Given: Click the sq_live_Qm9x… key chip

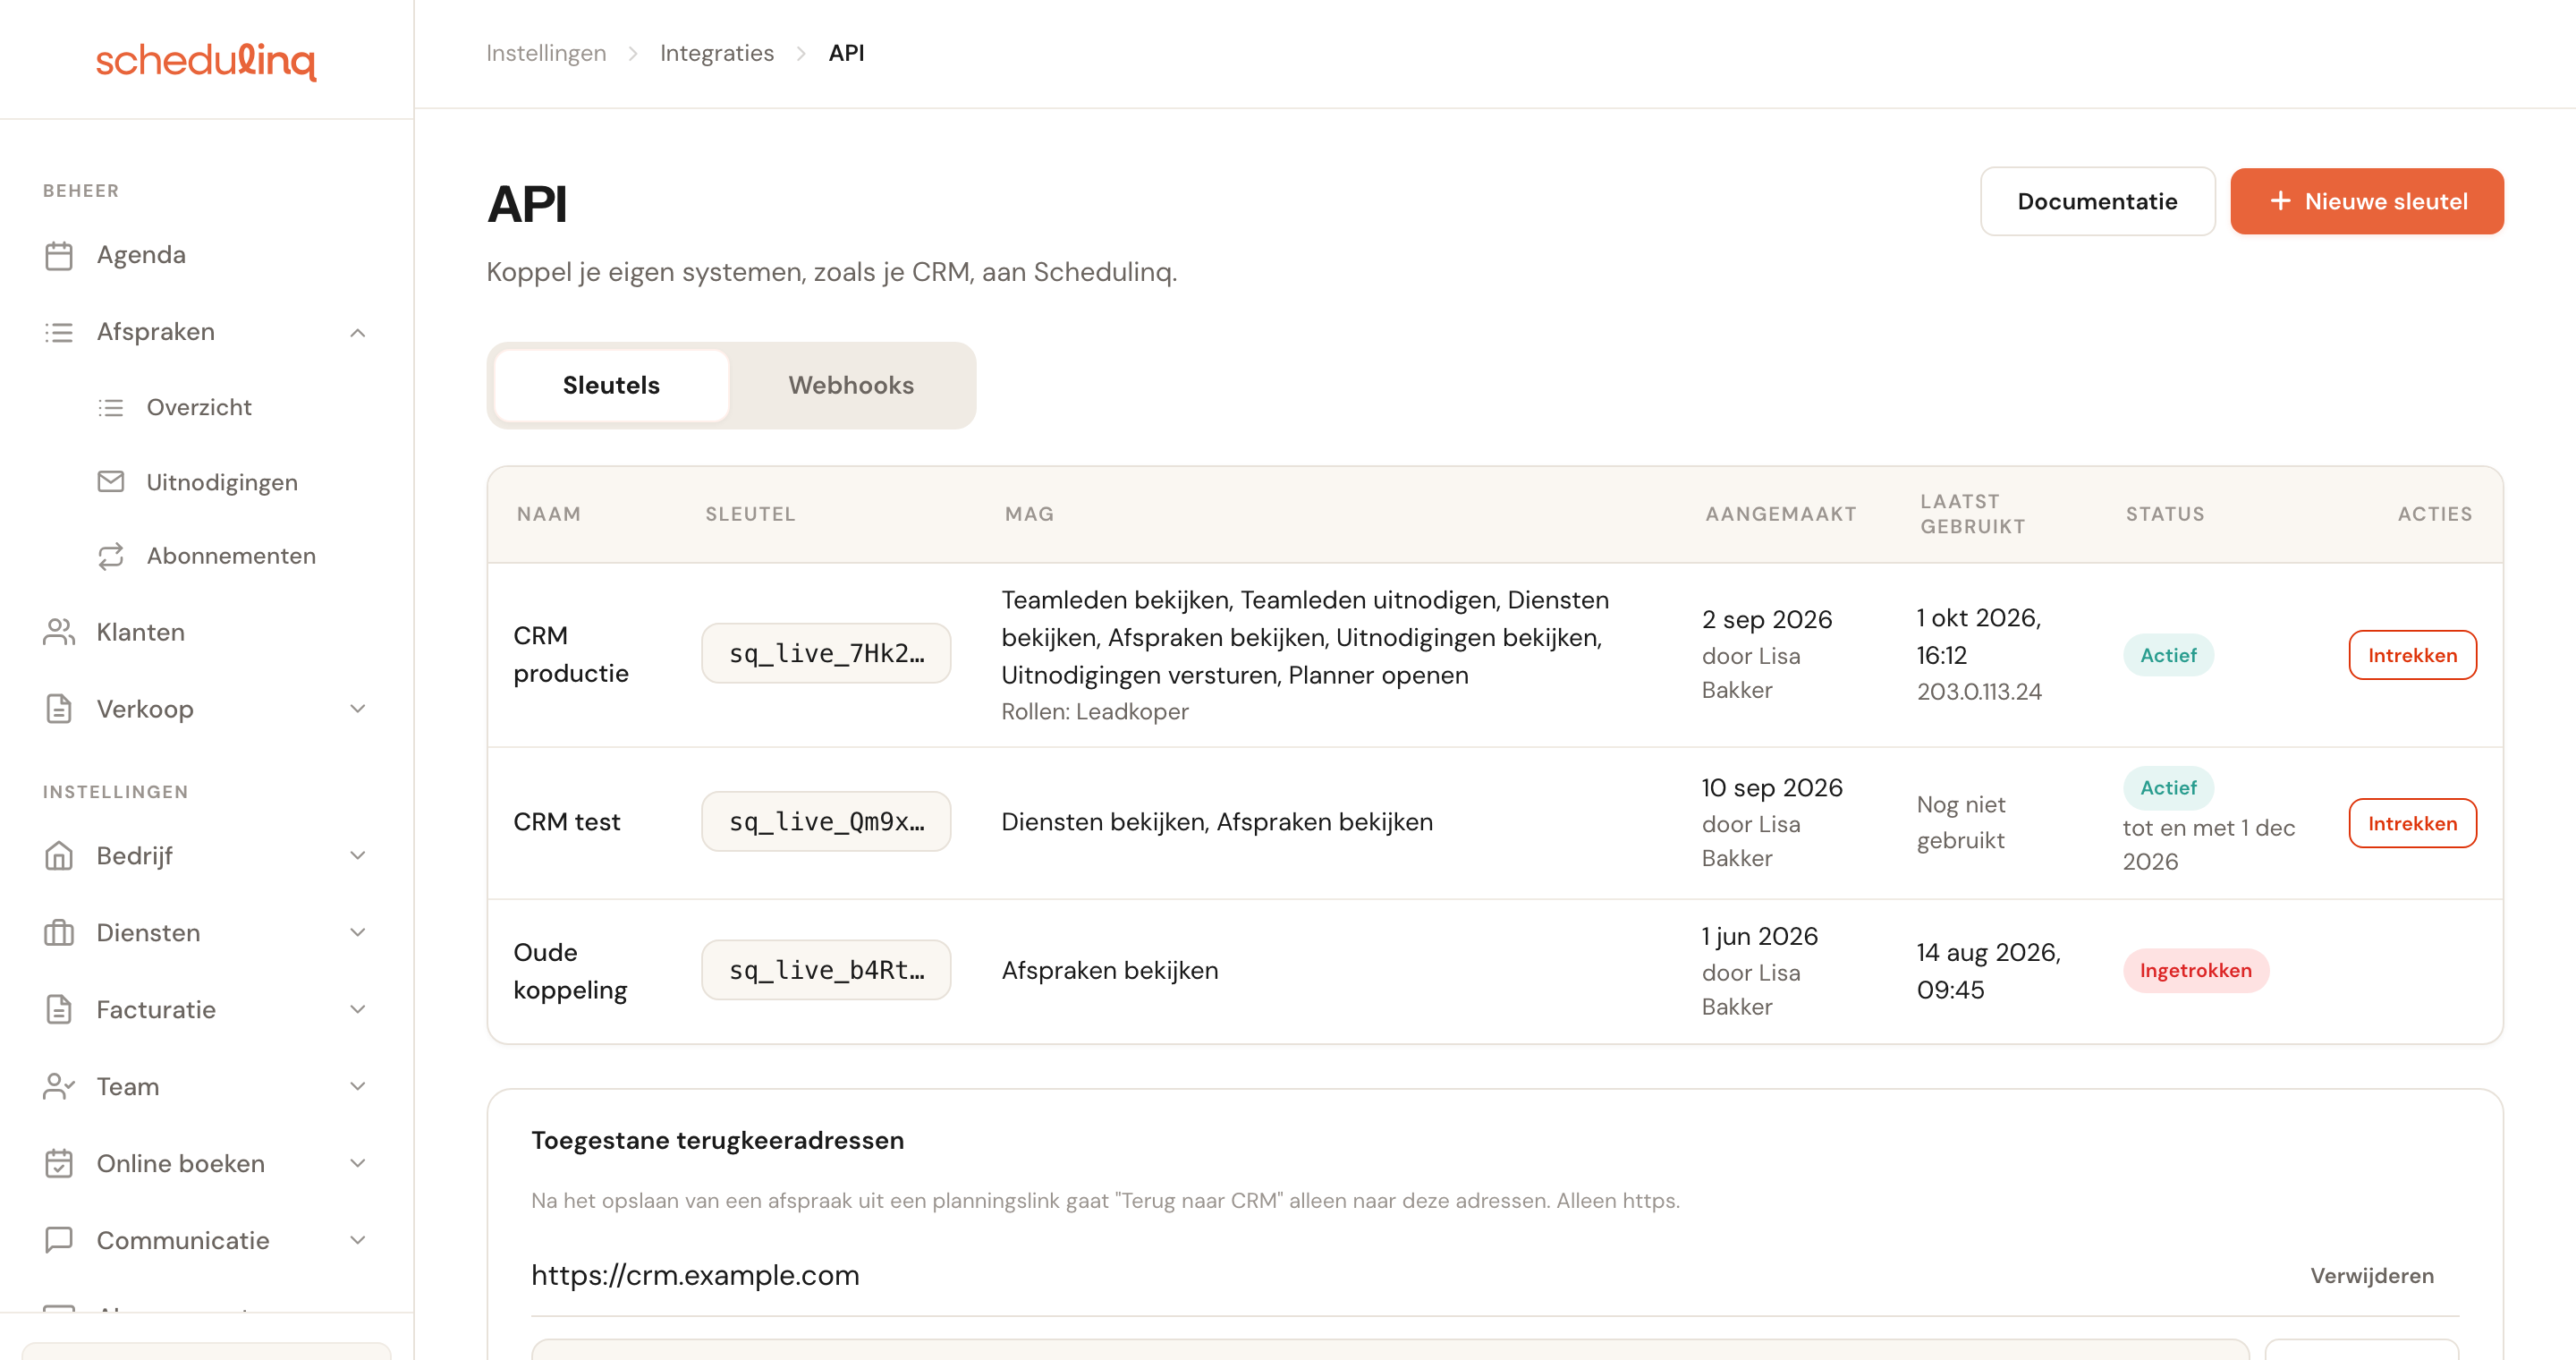Looking at the screenshot, I should [826, 822].
